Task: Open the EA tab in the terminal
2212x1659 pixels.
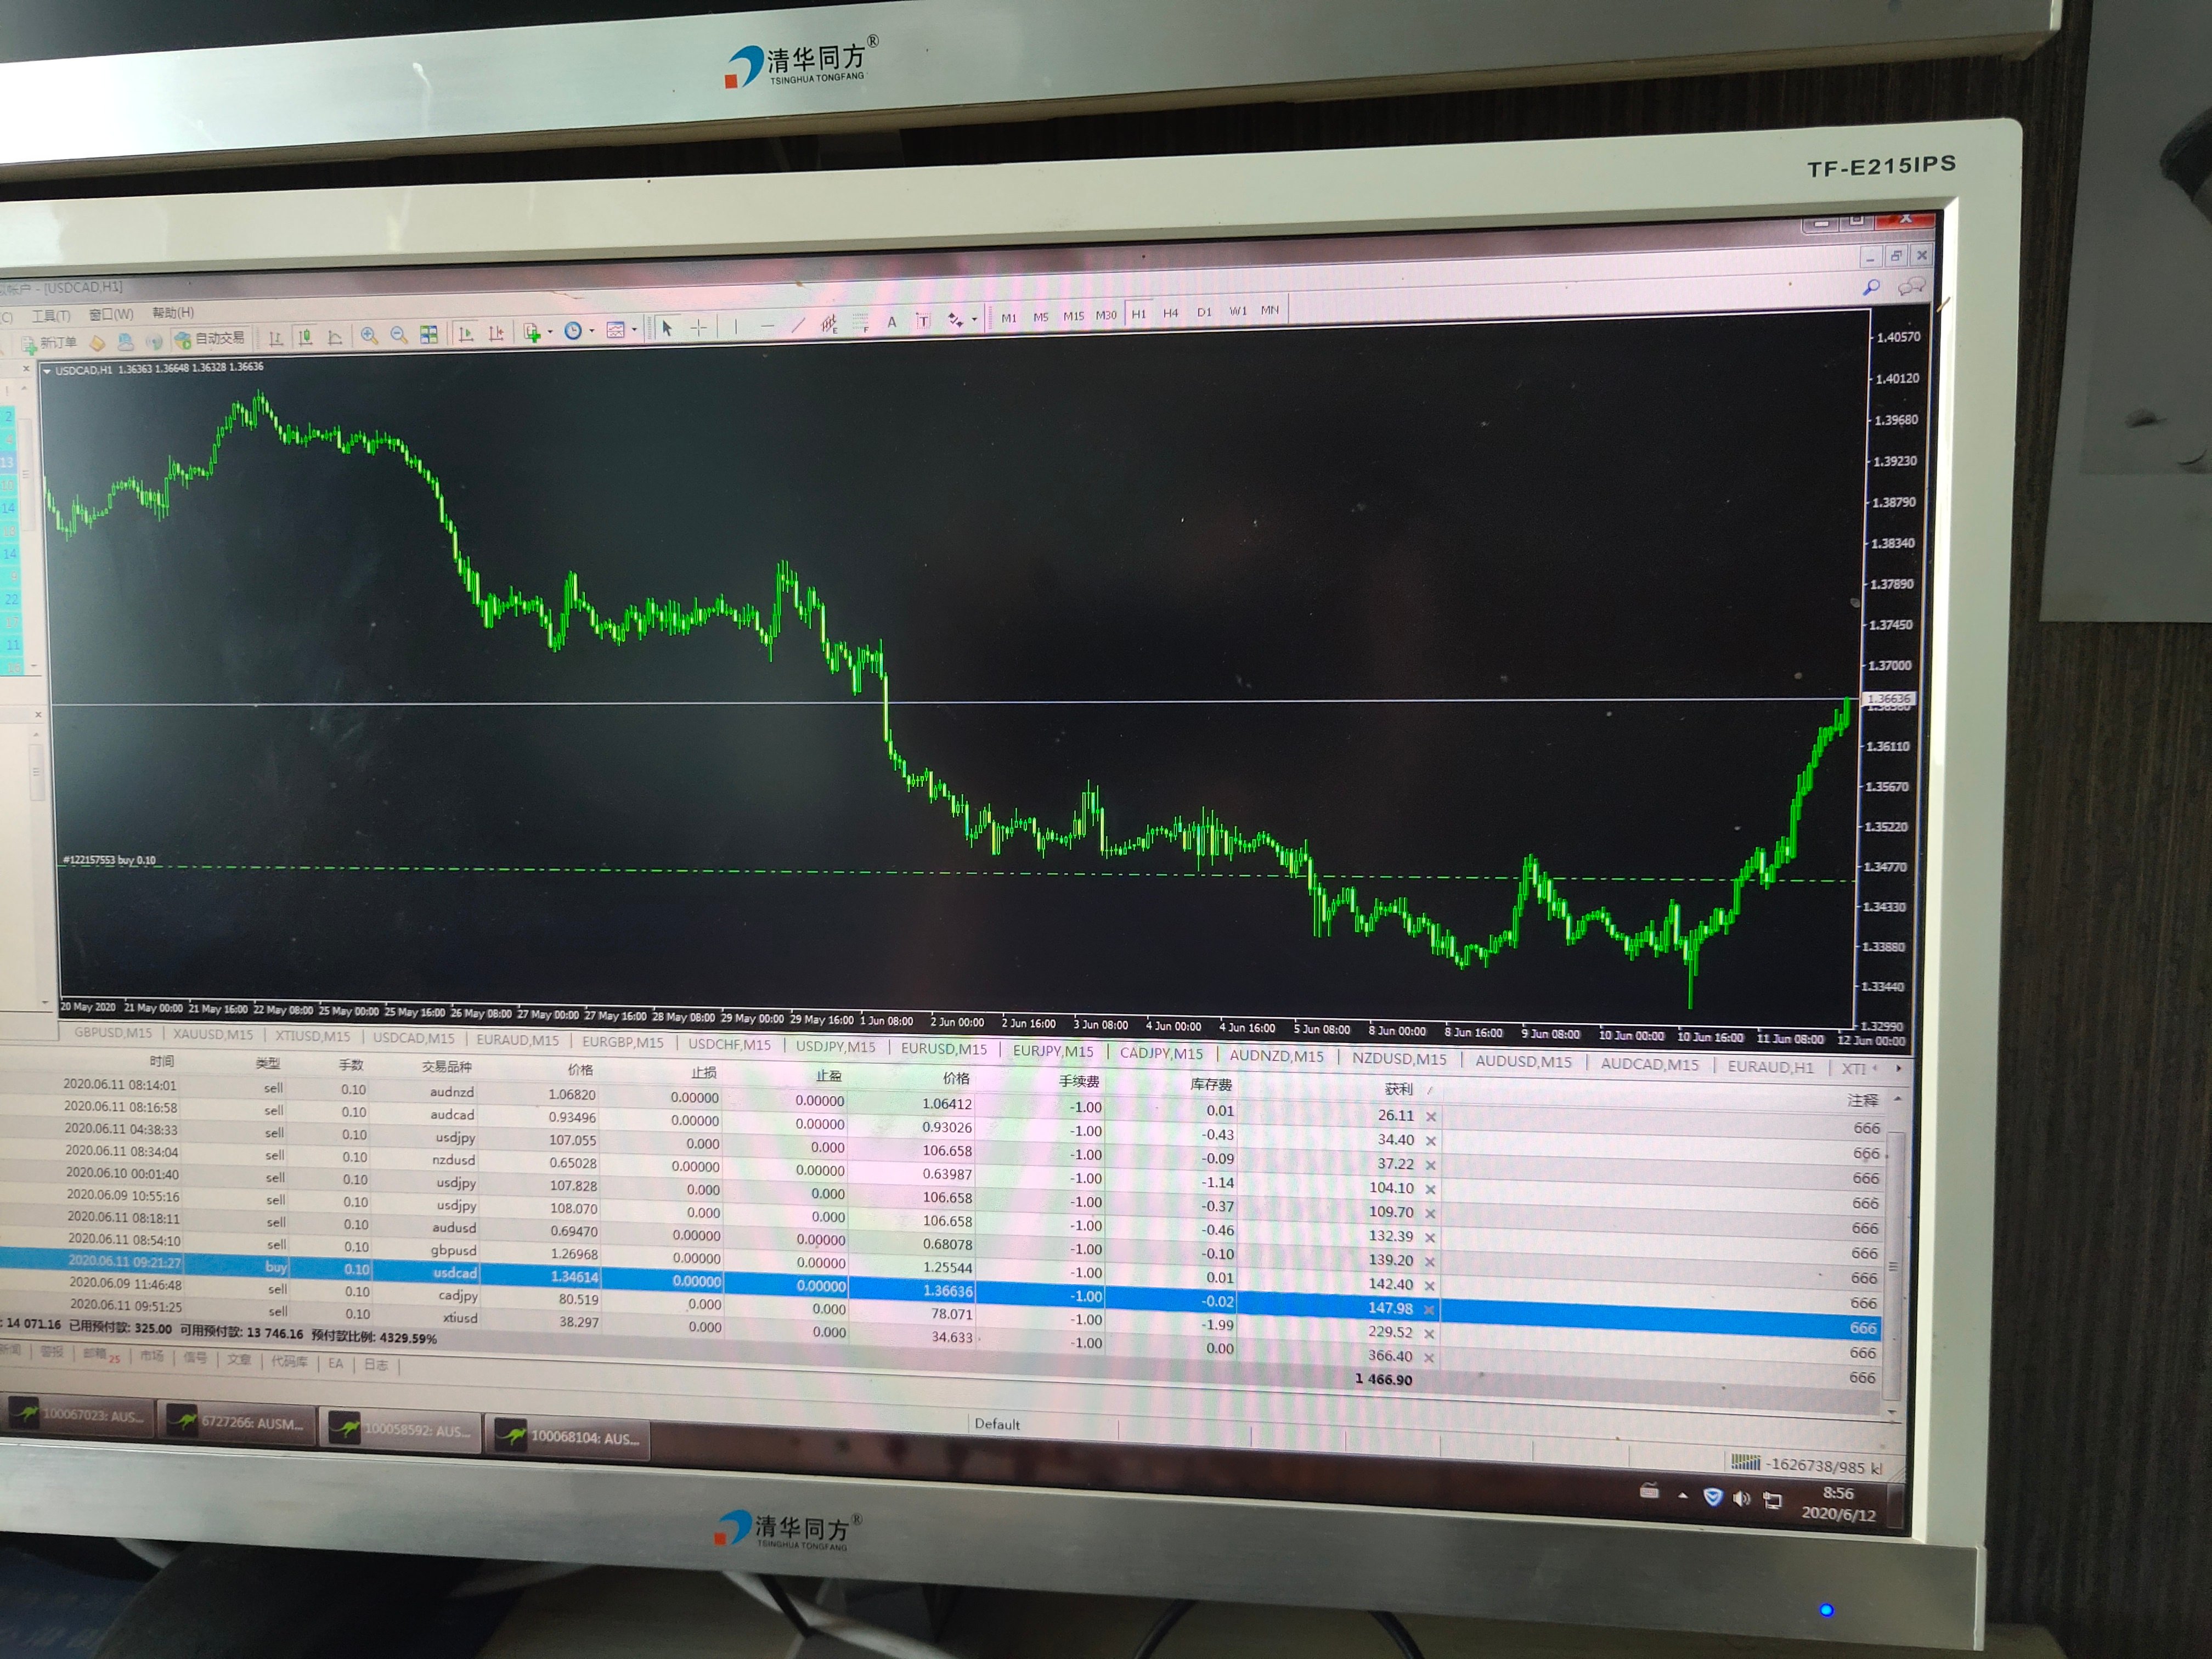Action: coord(335,1363)
